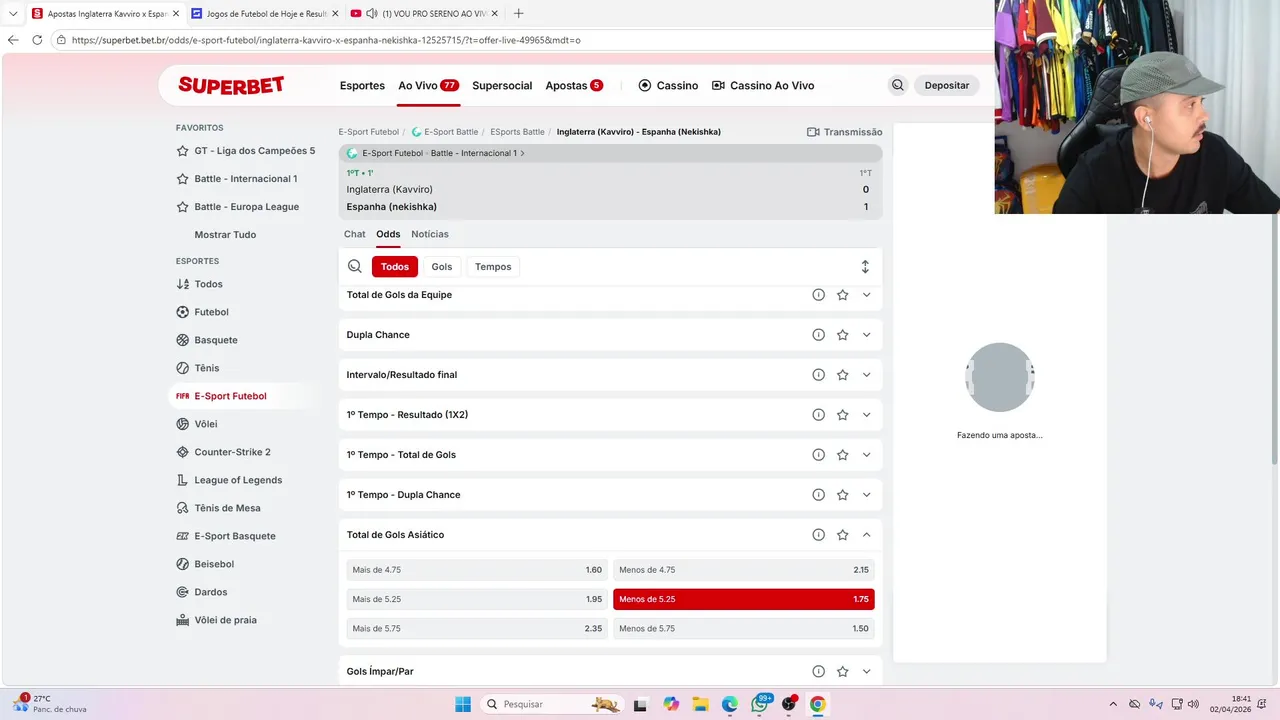Open Esportes in top navigation
This screenshot has width=1280, height=720.
coord(362,86)
